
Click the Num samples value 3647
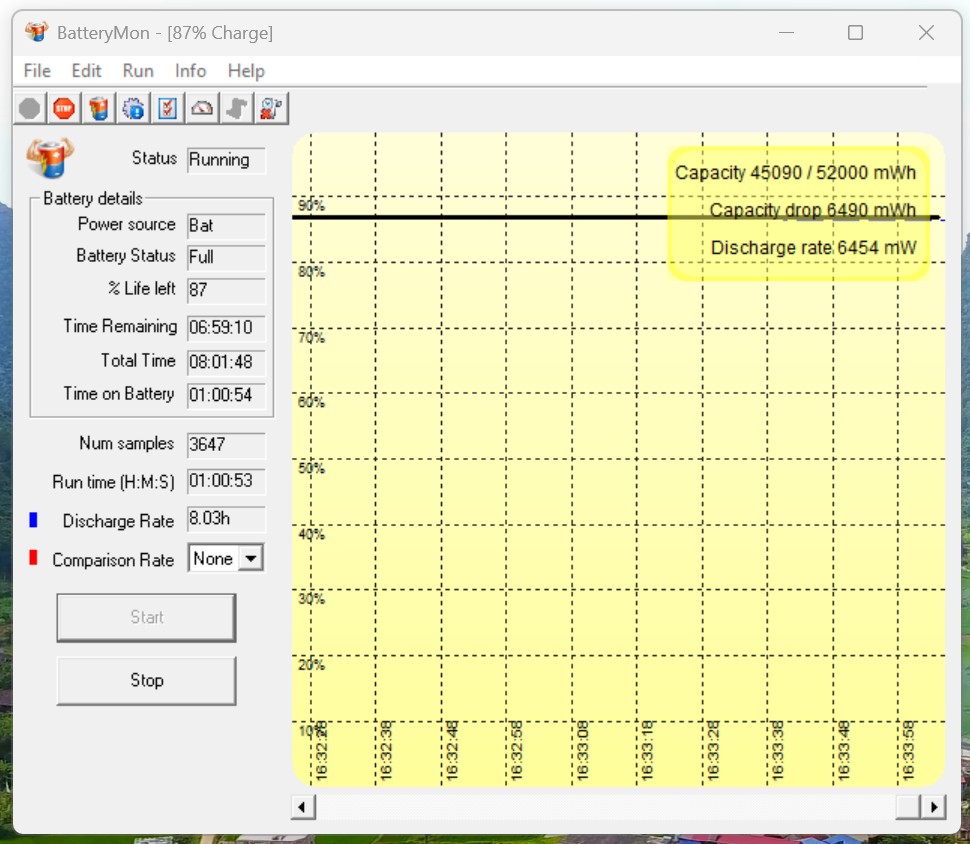tap(226, 444)
